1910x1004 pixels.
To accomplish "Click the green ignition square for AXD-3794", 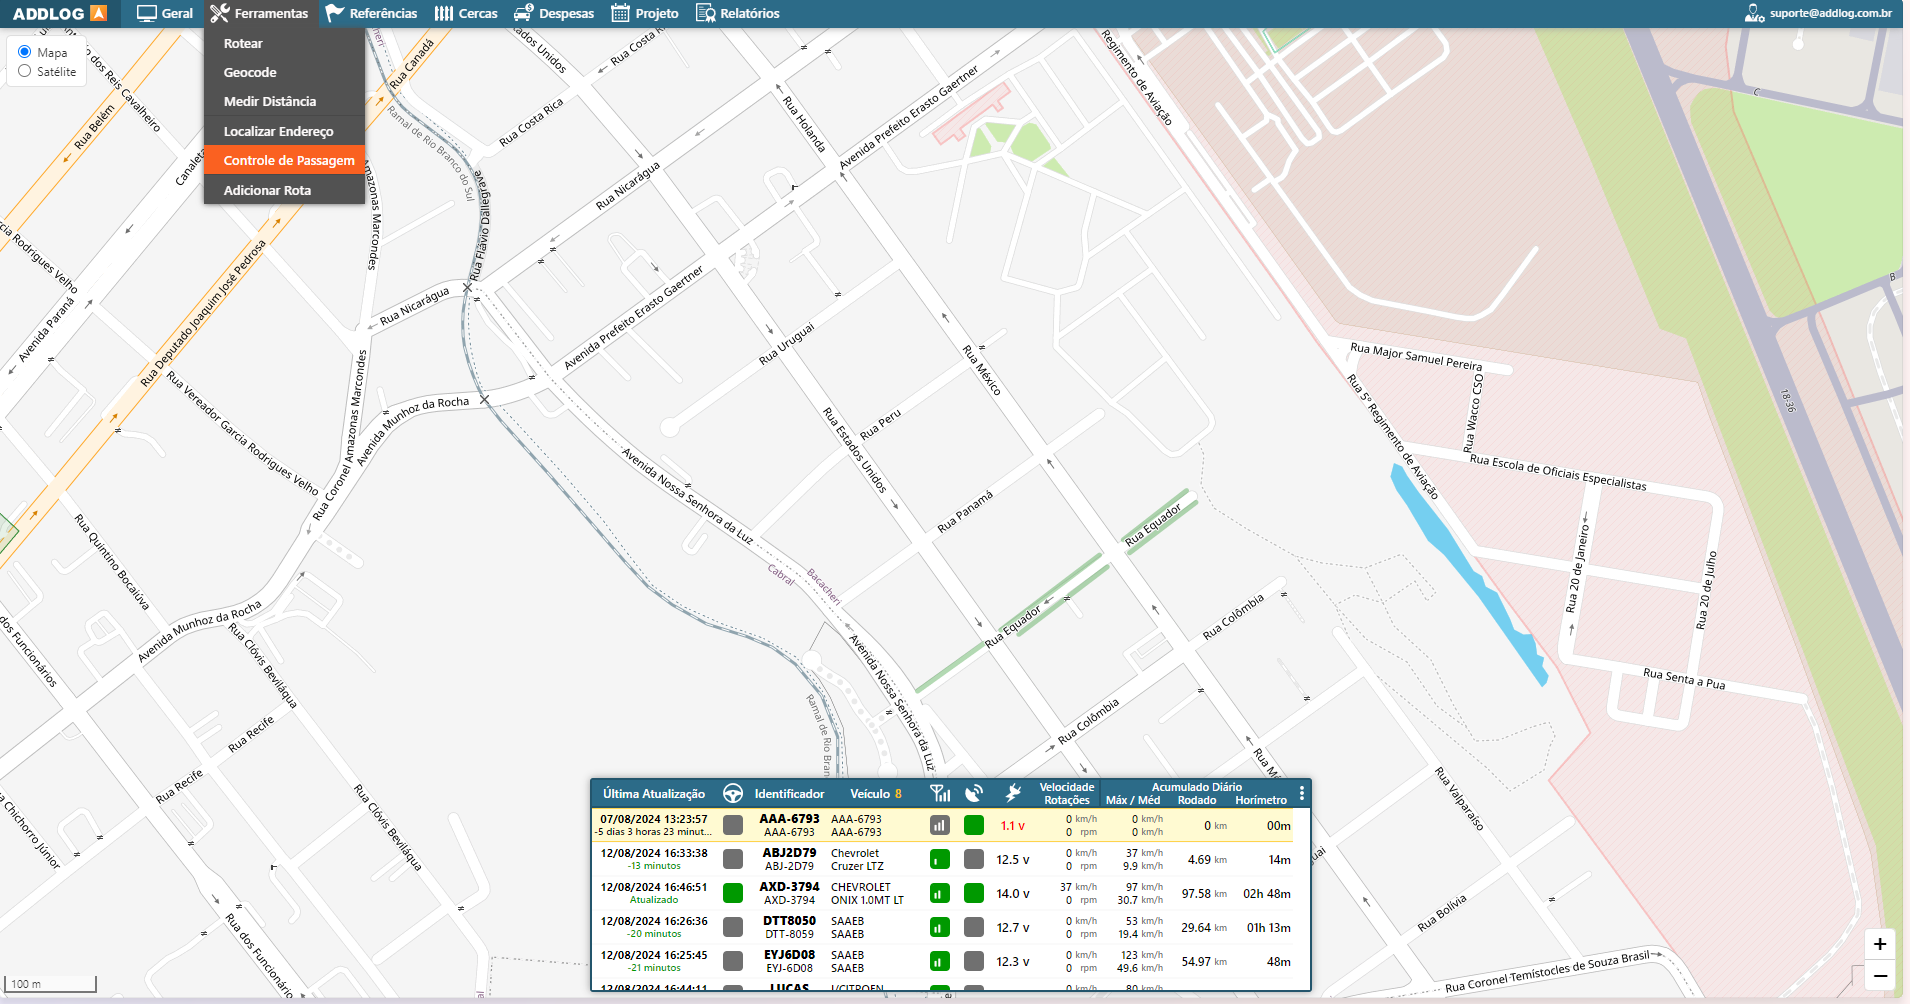I will [733, 893].
